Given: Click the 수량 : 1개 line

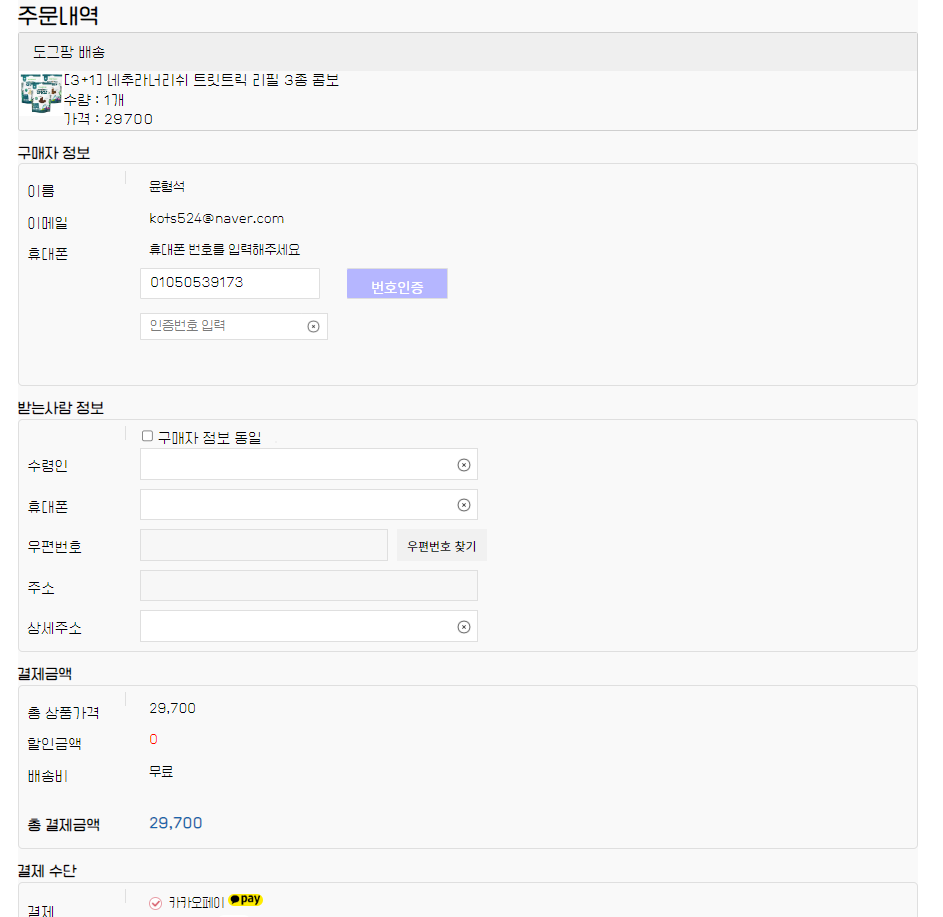Looking at the screenshot, I should point(94,100).
